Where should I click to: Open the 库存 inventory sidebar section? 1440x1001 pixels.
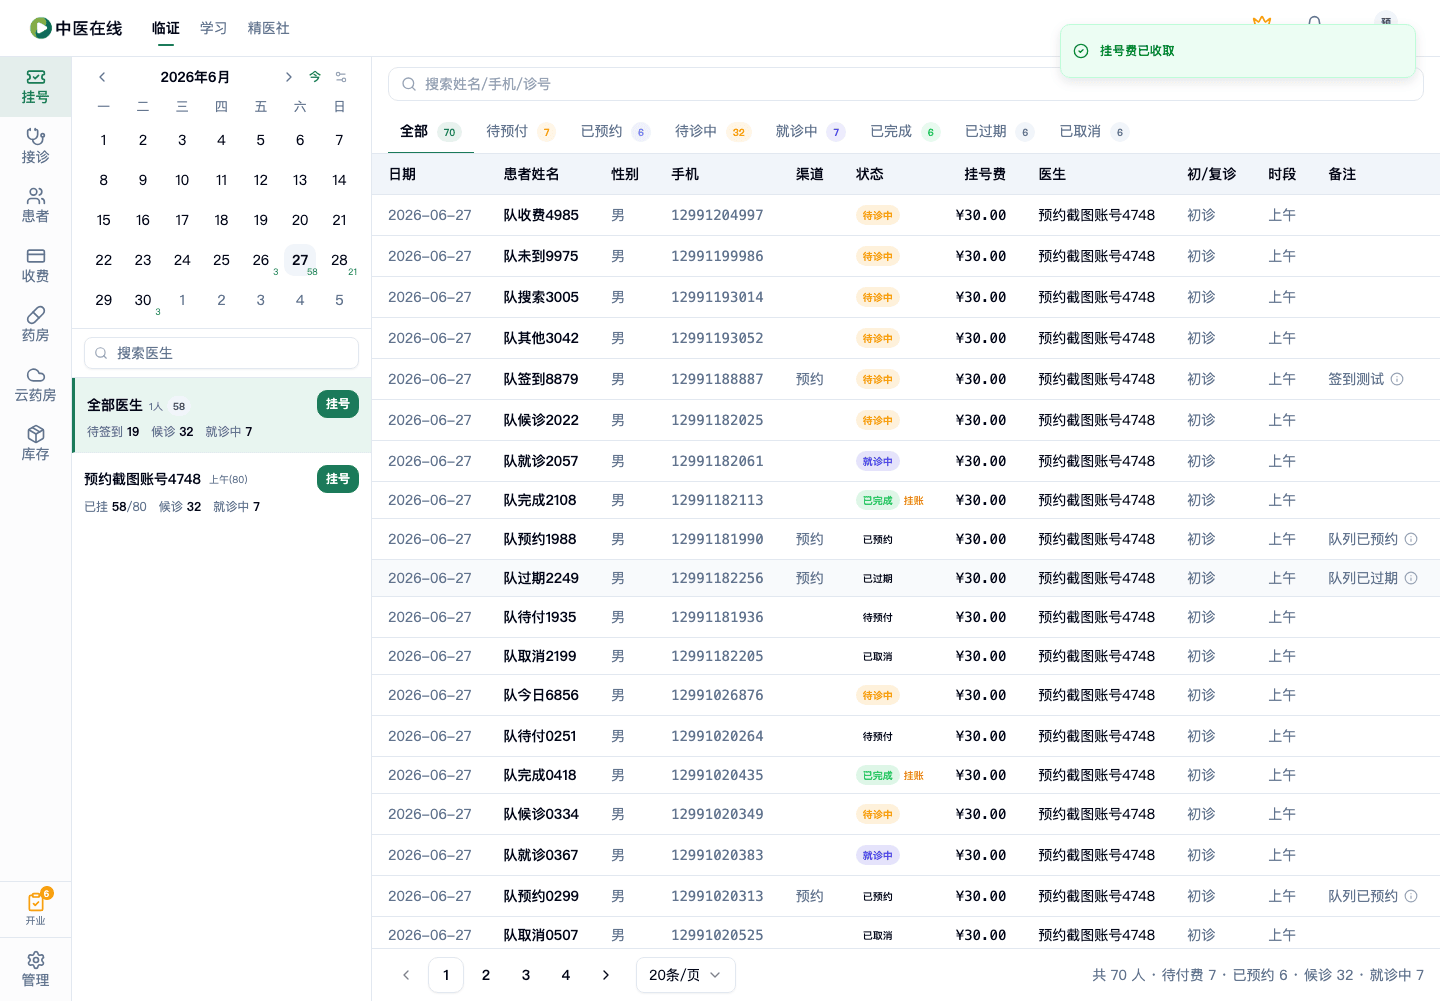[x=35, y=444]
